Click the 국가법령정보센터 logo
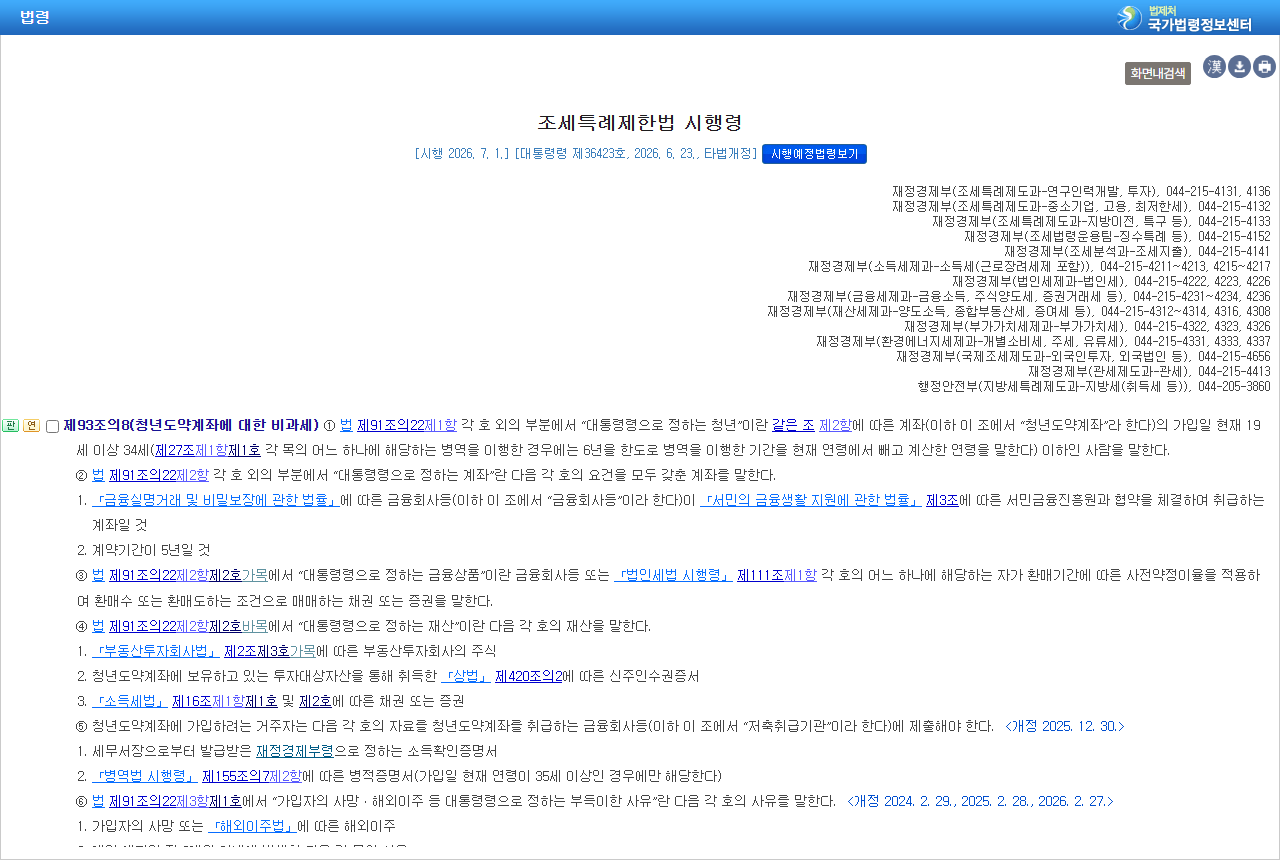The image size is (1280, 860). [x=1184, y=18]
